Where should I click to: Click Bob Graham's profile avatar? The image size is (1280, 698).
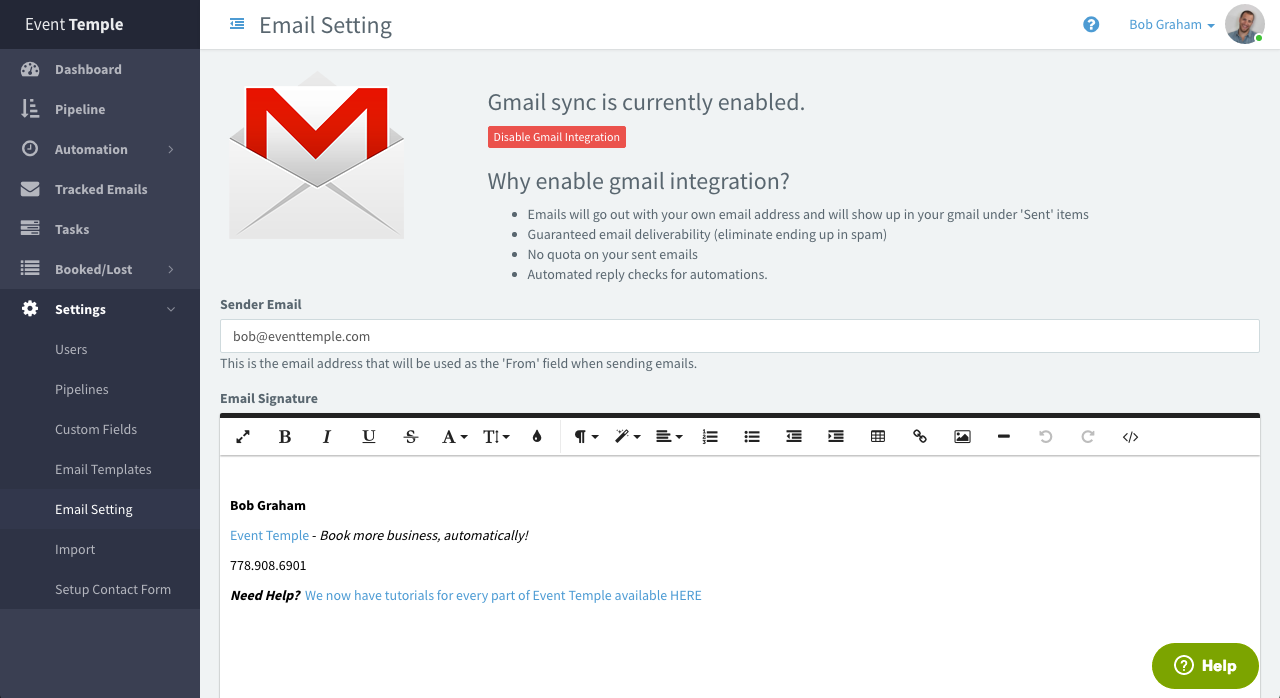click(x=1245, y=24)
